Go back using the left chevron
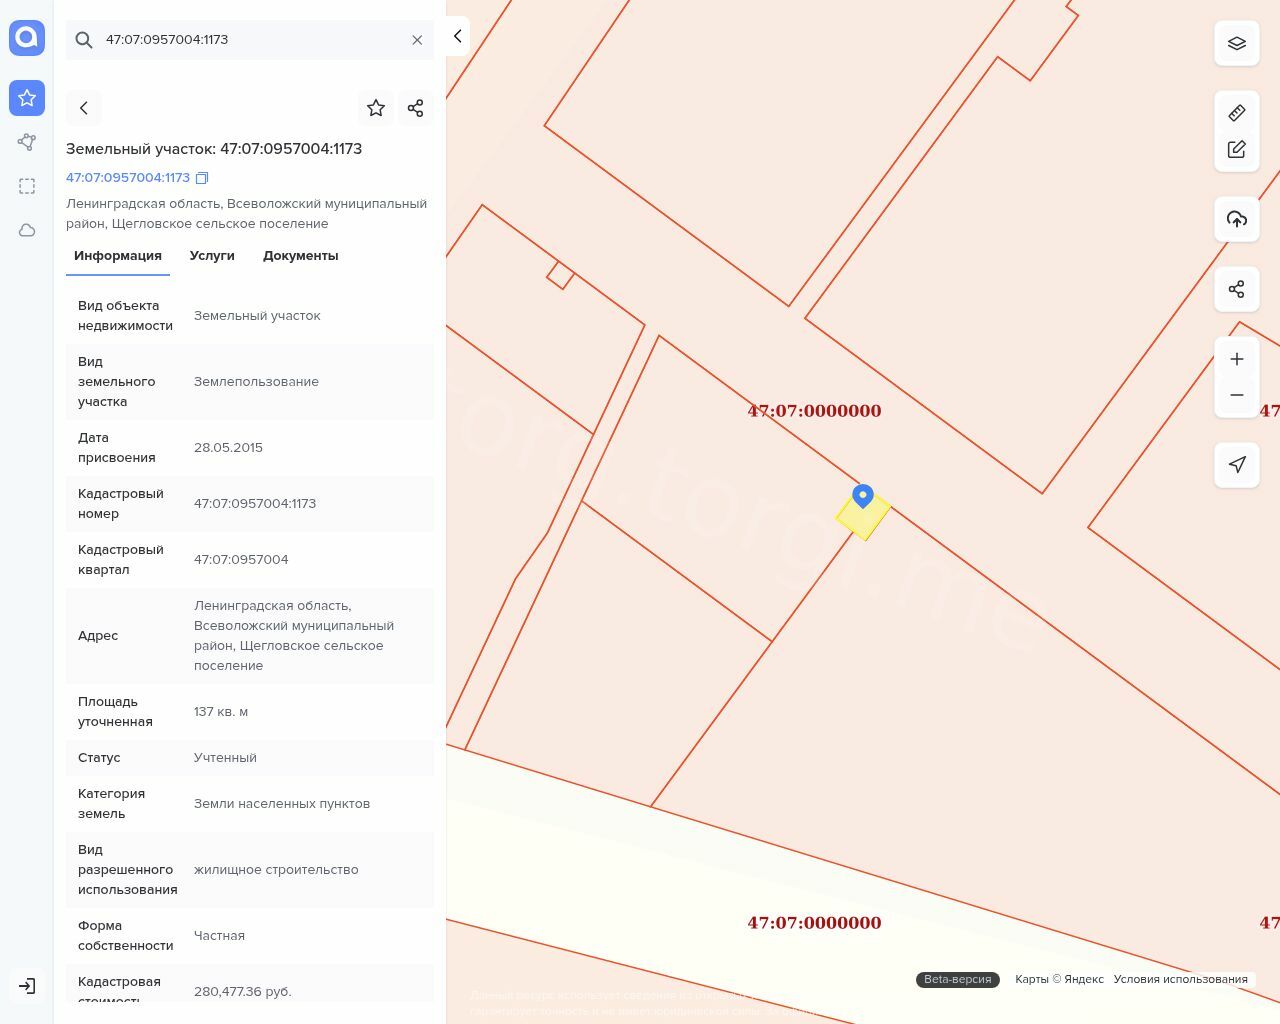The image size is (1280, 1024). tap(84, 108)
